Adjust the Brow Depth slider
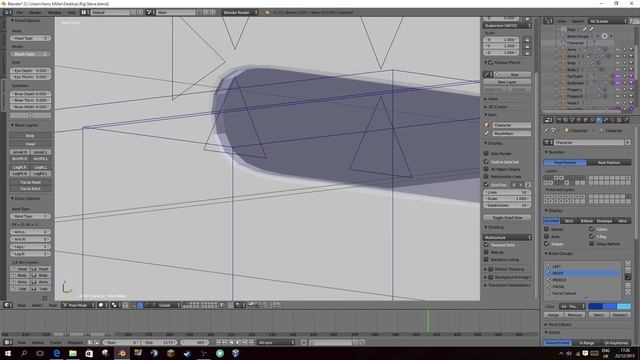This screenshot has height=360, width=640. 30,94
